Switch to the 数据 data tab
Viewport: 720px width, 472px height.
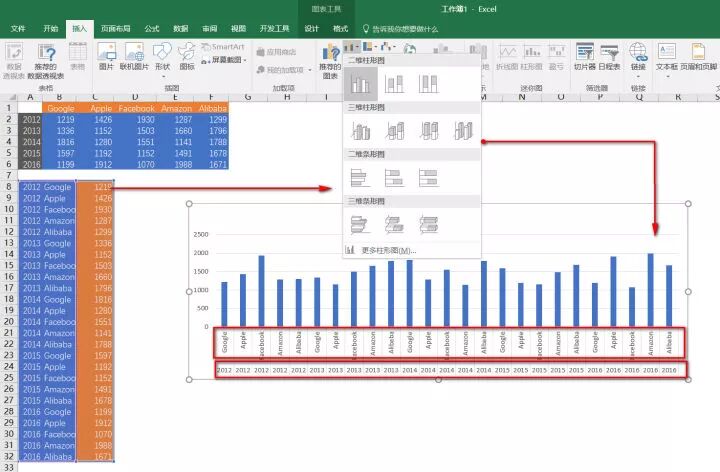click(x=180, y=28)
